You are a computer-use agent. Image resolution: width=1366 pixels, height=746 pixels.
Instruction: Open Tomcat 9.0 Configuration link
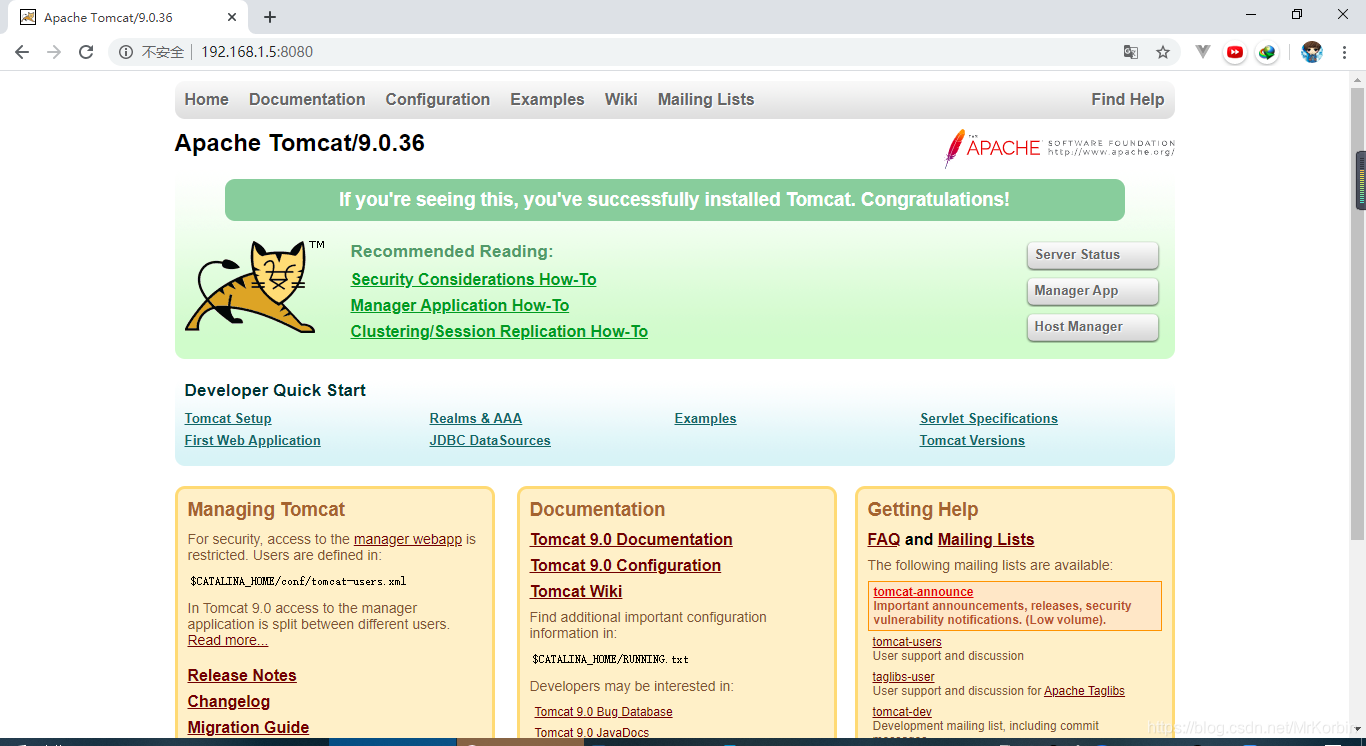pos(625,566)
